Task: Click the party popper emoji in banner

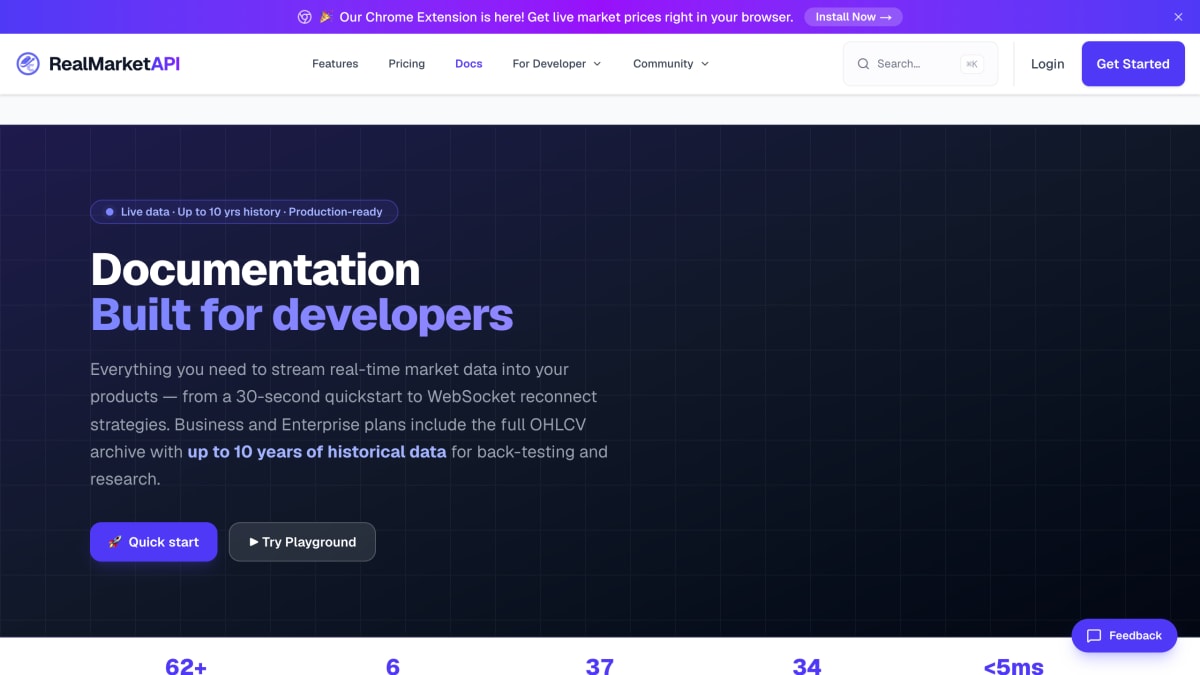Action: [x=325, y=17]
